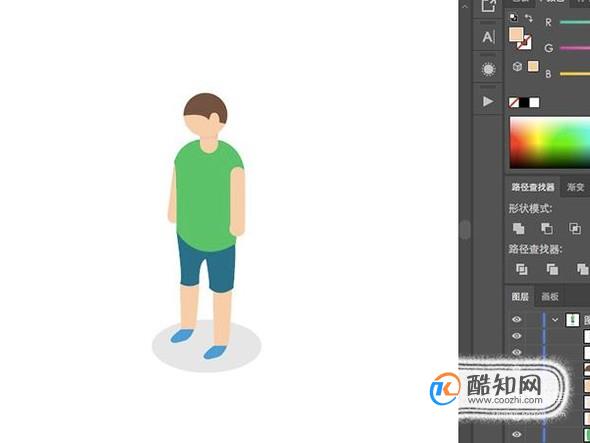Hide the top-level layer via eye icon

[x=517, y=320]
